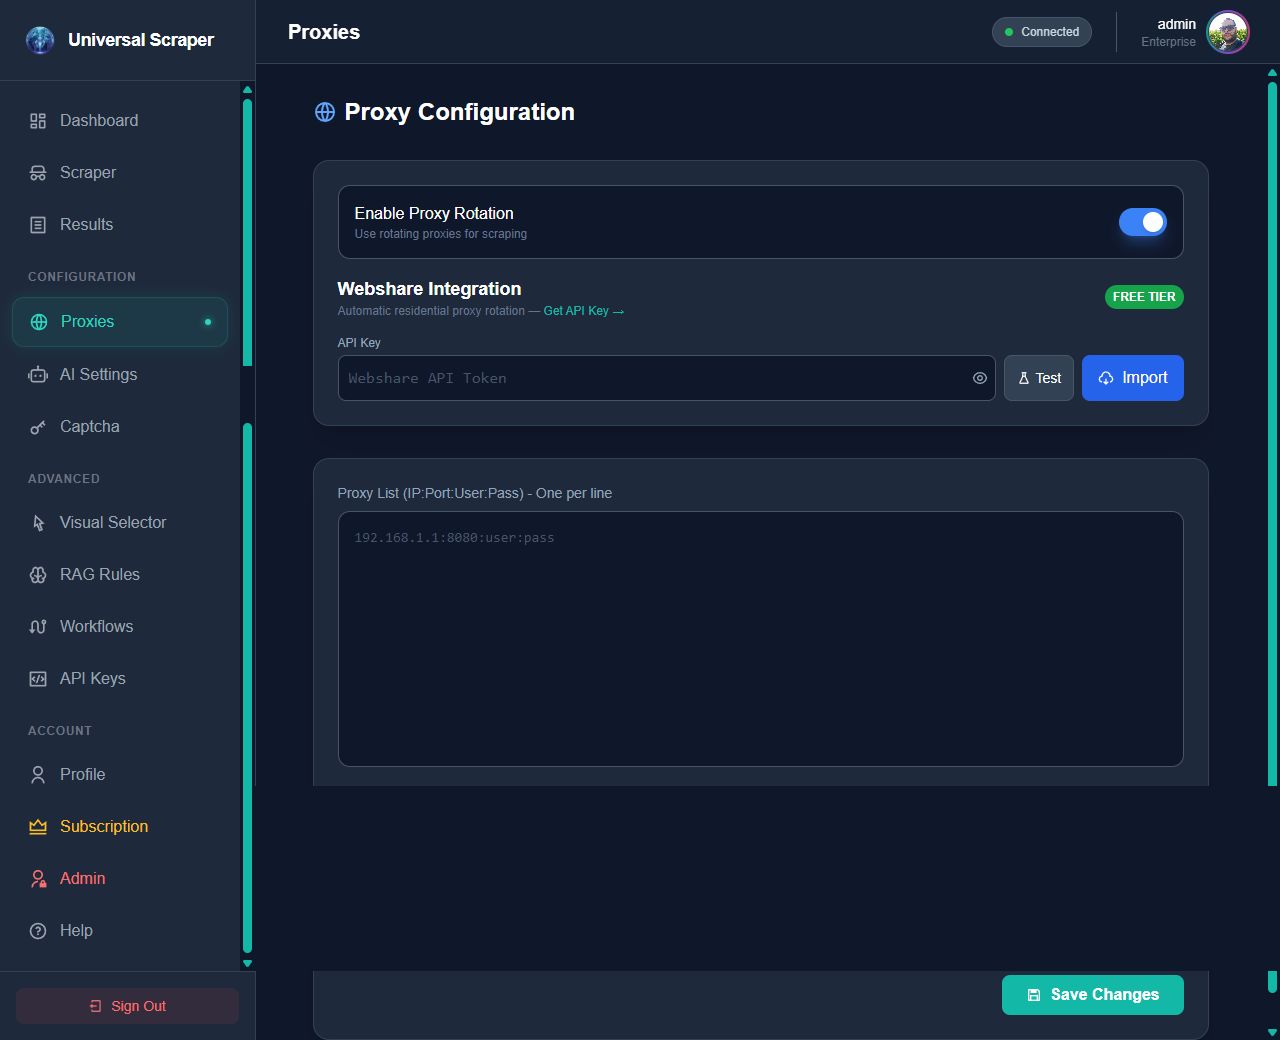Click the sidebar scrollbar down arrow
This screenshot has width=1280, height=1040.
[x=247, y=964]
